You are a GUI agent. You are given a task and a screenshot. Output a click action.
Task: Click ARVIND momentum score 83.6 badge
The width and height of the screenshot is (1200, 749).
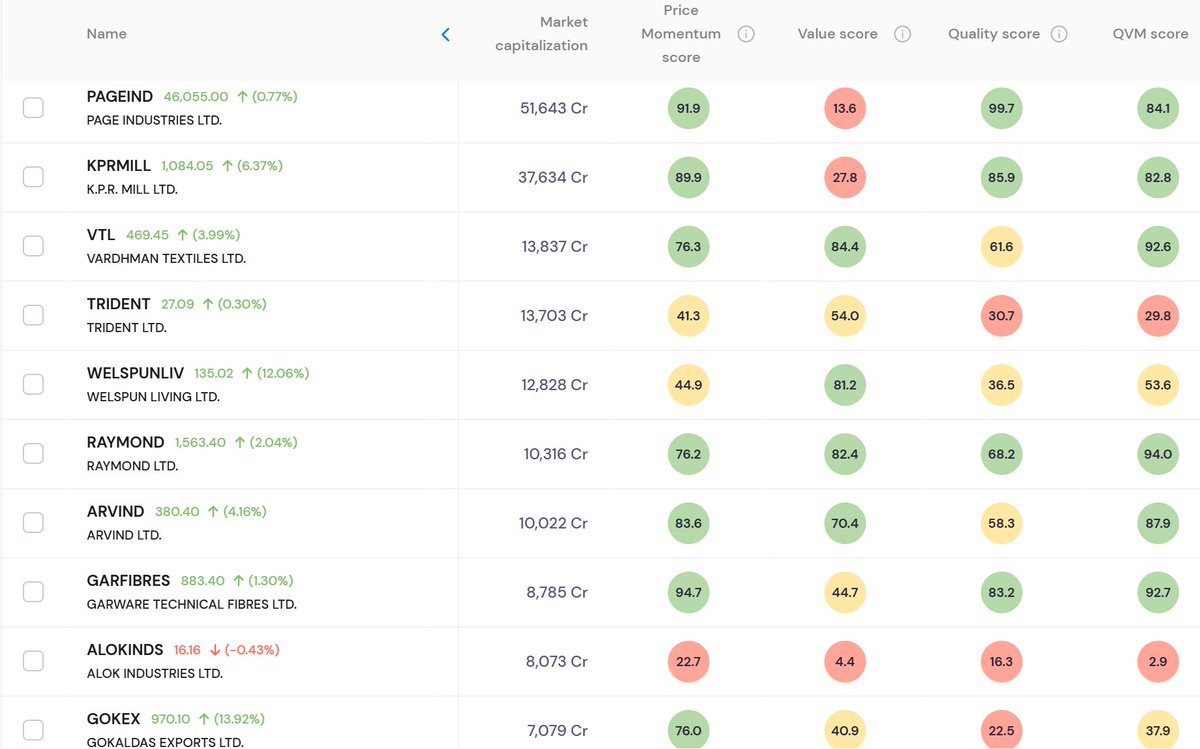click(x=688, y=522)
